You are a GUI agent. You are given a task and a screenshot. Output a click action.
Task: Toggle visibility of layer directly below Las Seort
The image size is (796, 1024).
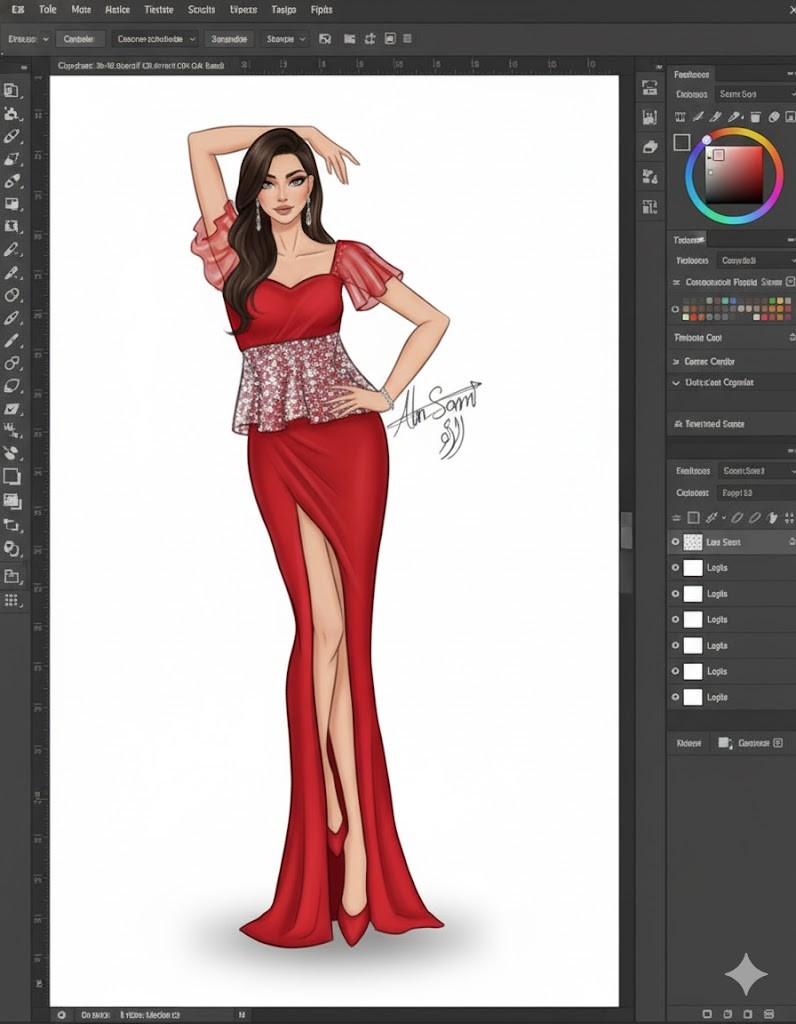click(675, 568)
